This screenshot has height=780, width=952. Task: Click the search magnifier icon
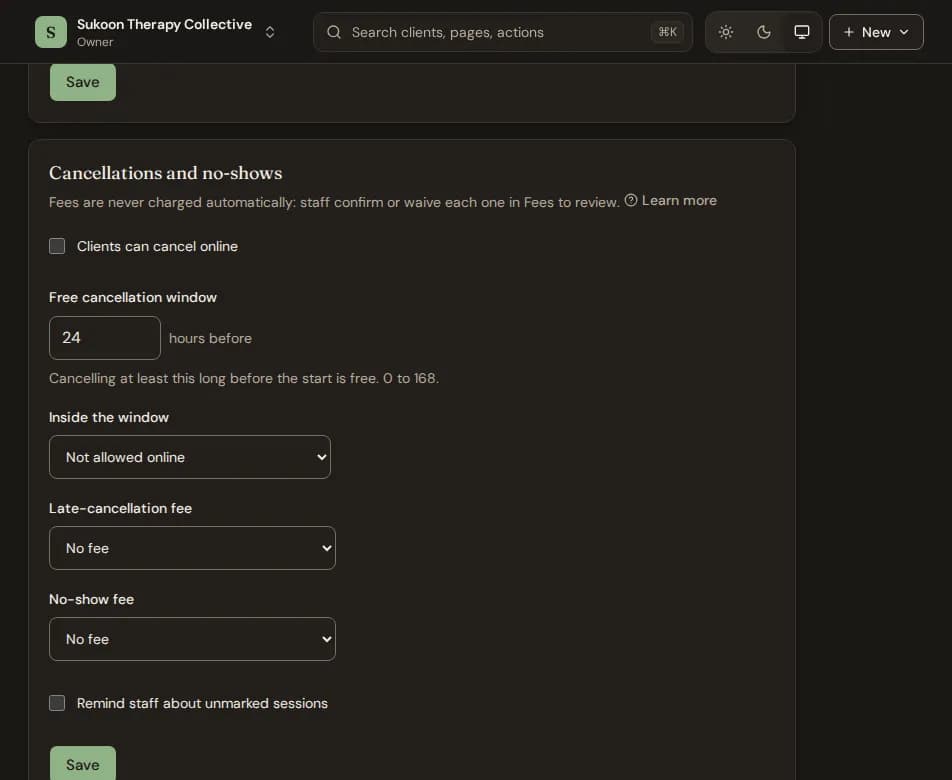(334, 32)
